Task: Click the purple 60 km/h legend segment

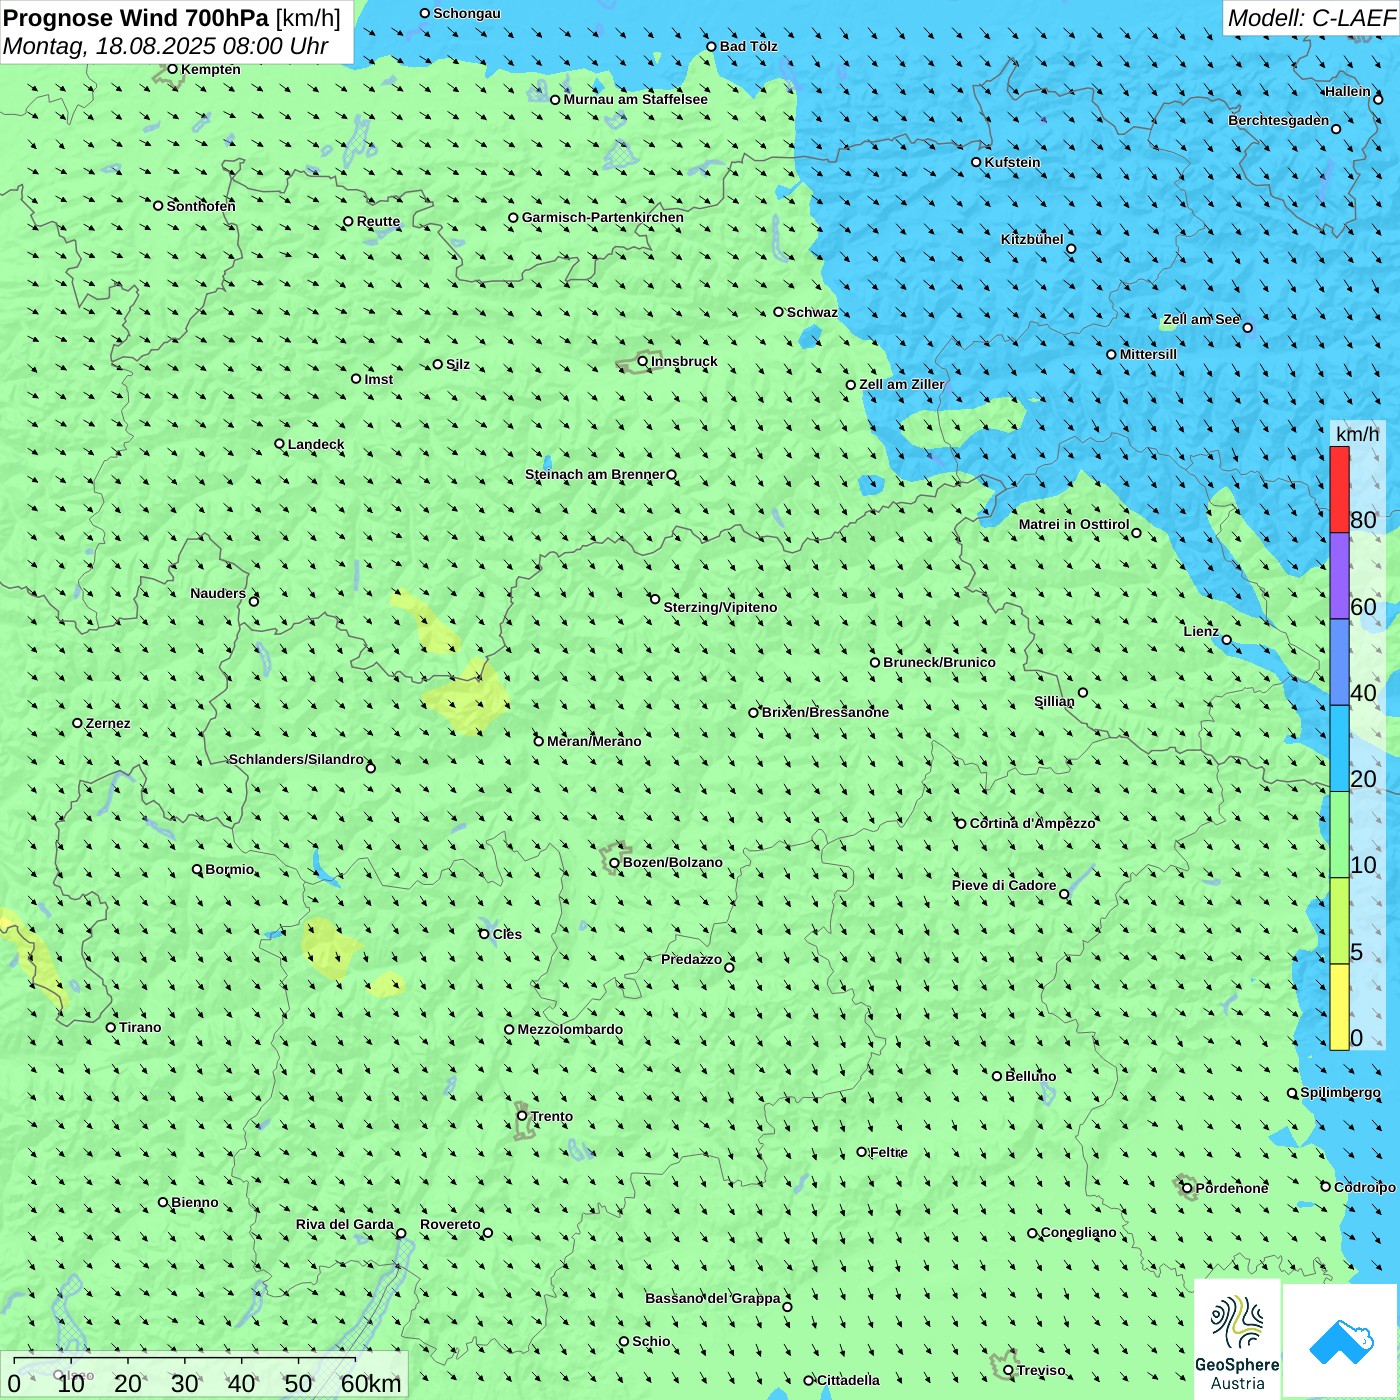Action: [1339, 576]
